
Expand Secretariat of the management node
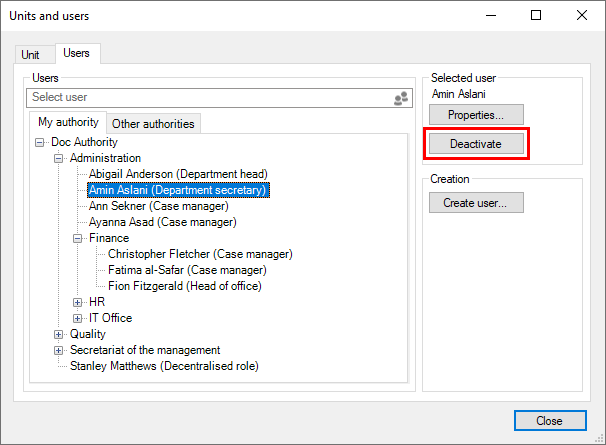(59, 350)
